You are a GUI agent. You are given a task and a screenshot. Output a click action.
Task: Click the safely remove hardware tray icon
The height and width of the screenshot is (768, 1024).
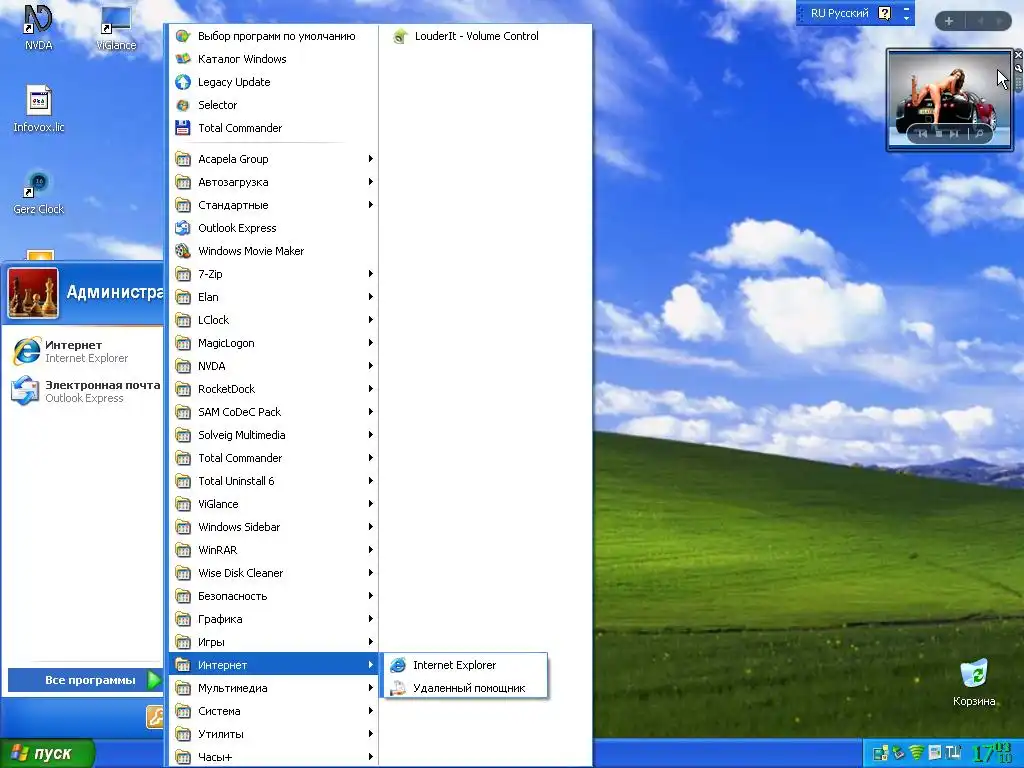point(899,753)
